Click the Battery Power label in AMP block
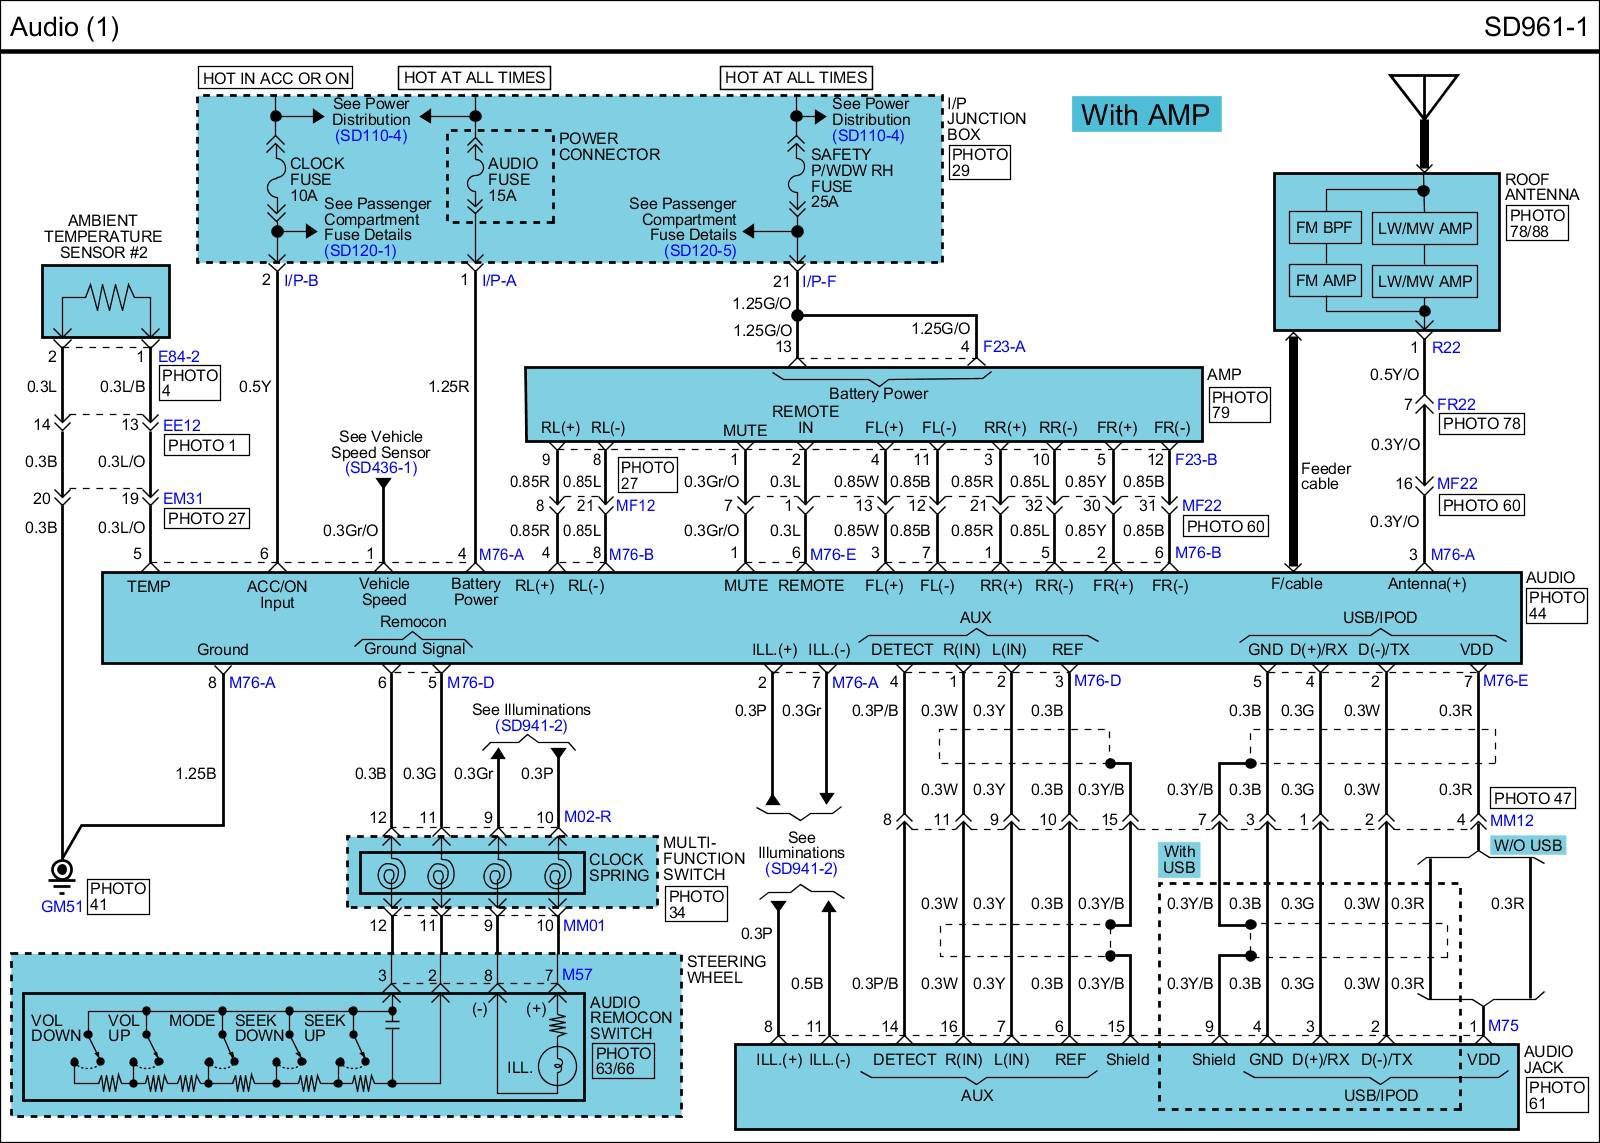Viewport: 1600px width, 1143px height. [878, 394]
